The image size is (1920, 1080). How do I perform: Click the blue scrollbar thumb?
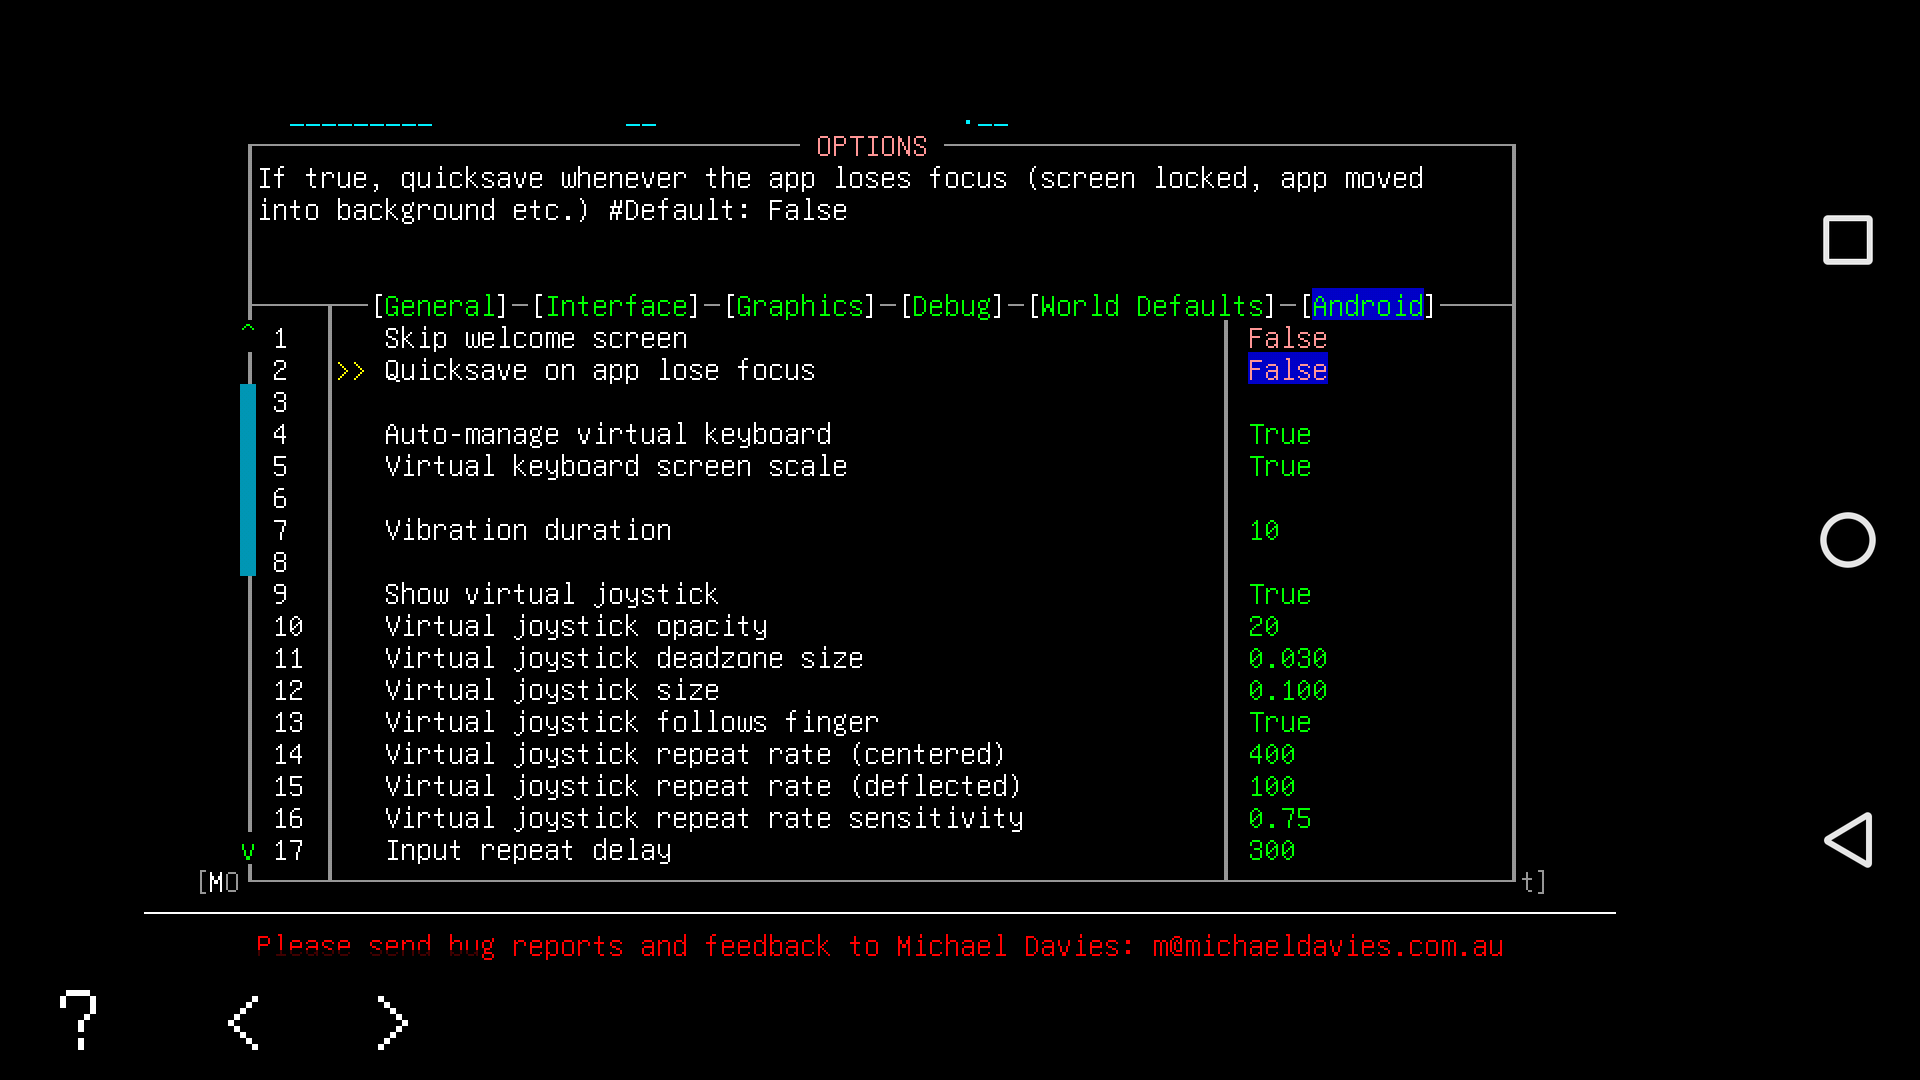(248, 480)
